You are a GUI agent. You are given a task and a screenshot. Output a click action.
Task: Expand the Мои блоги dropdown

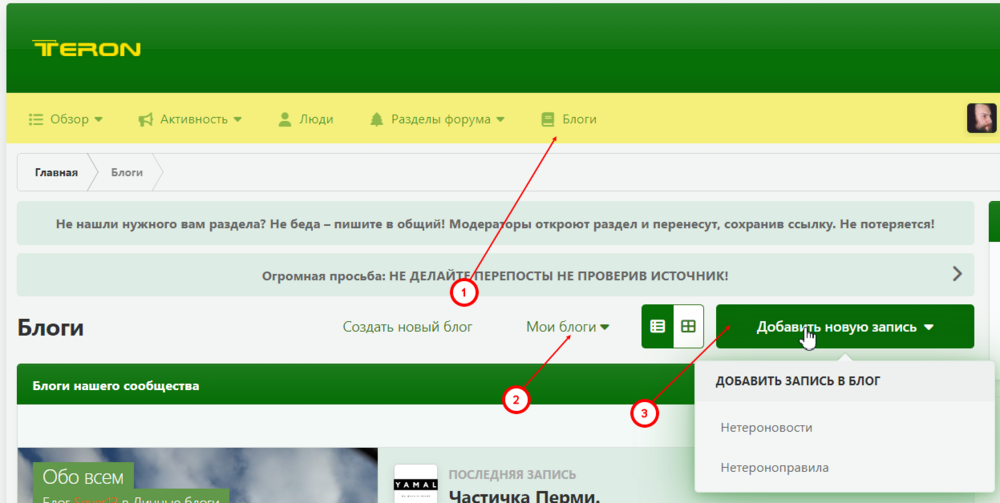568,327
